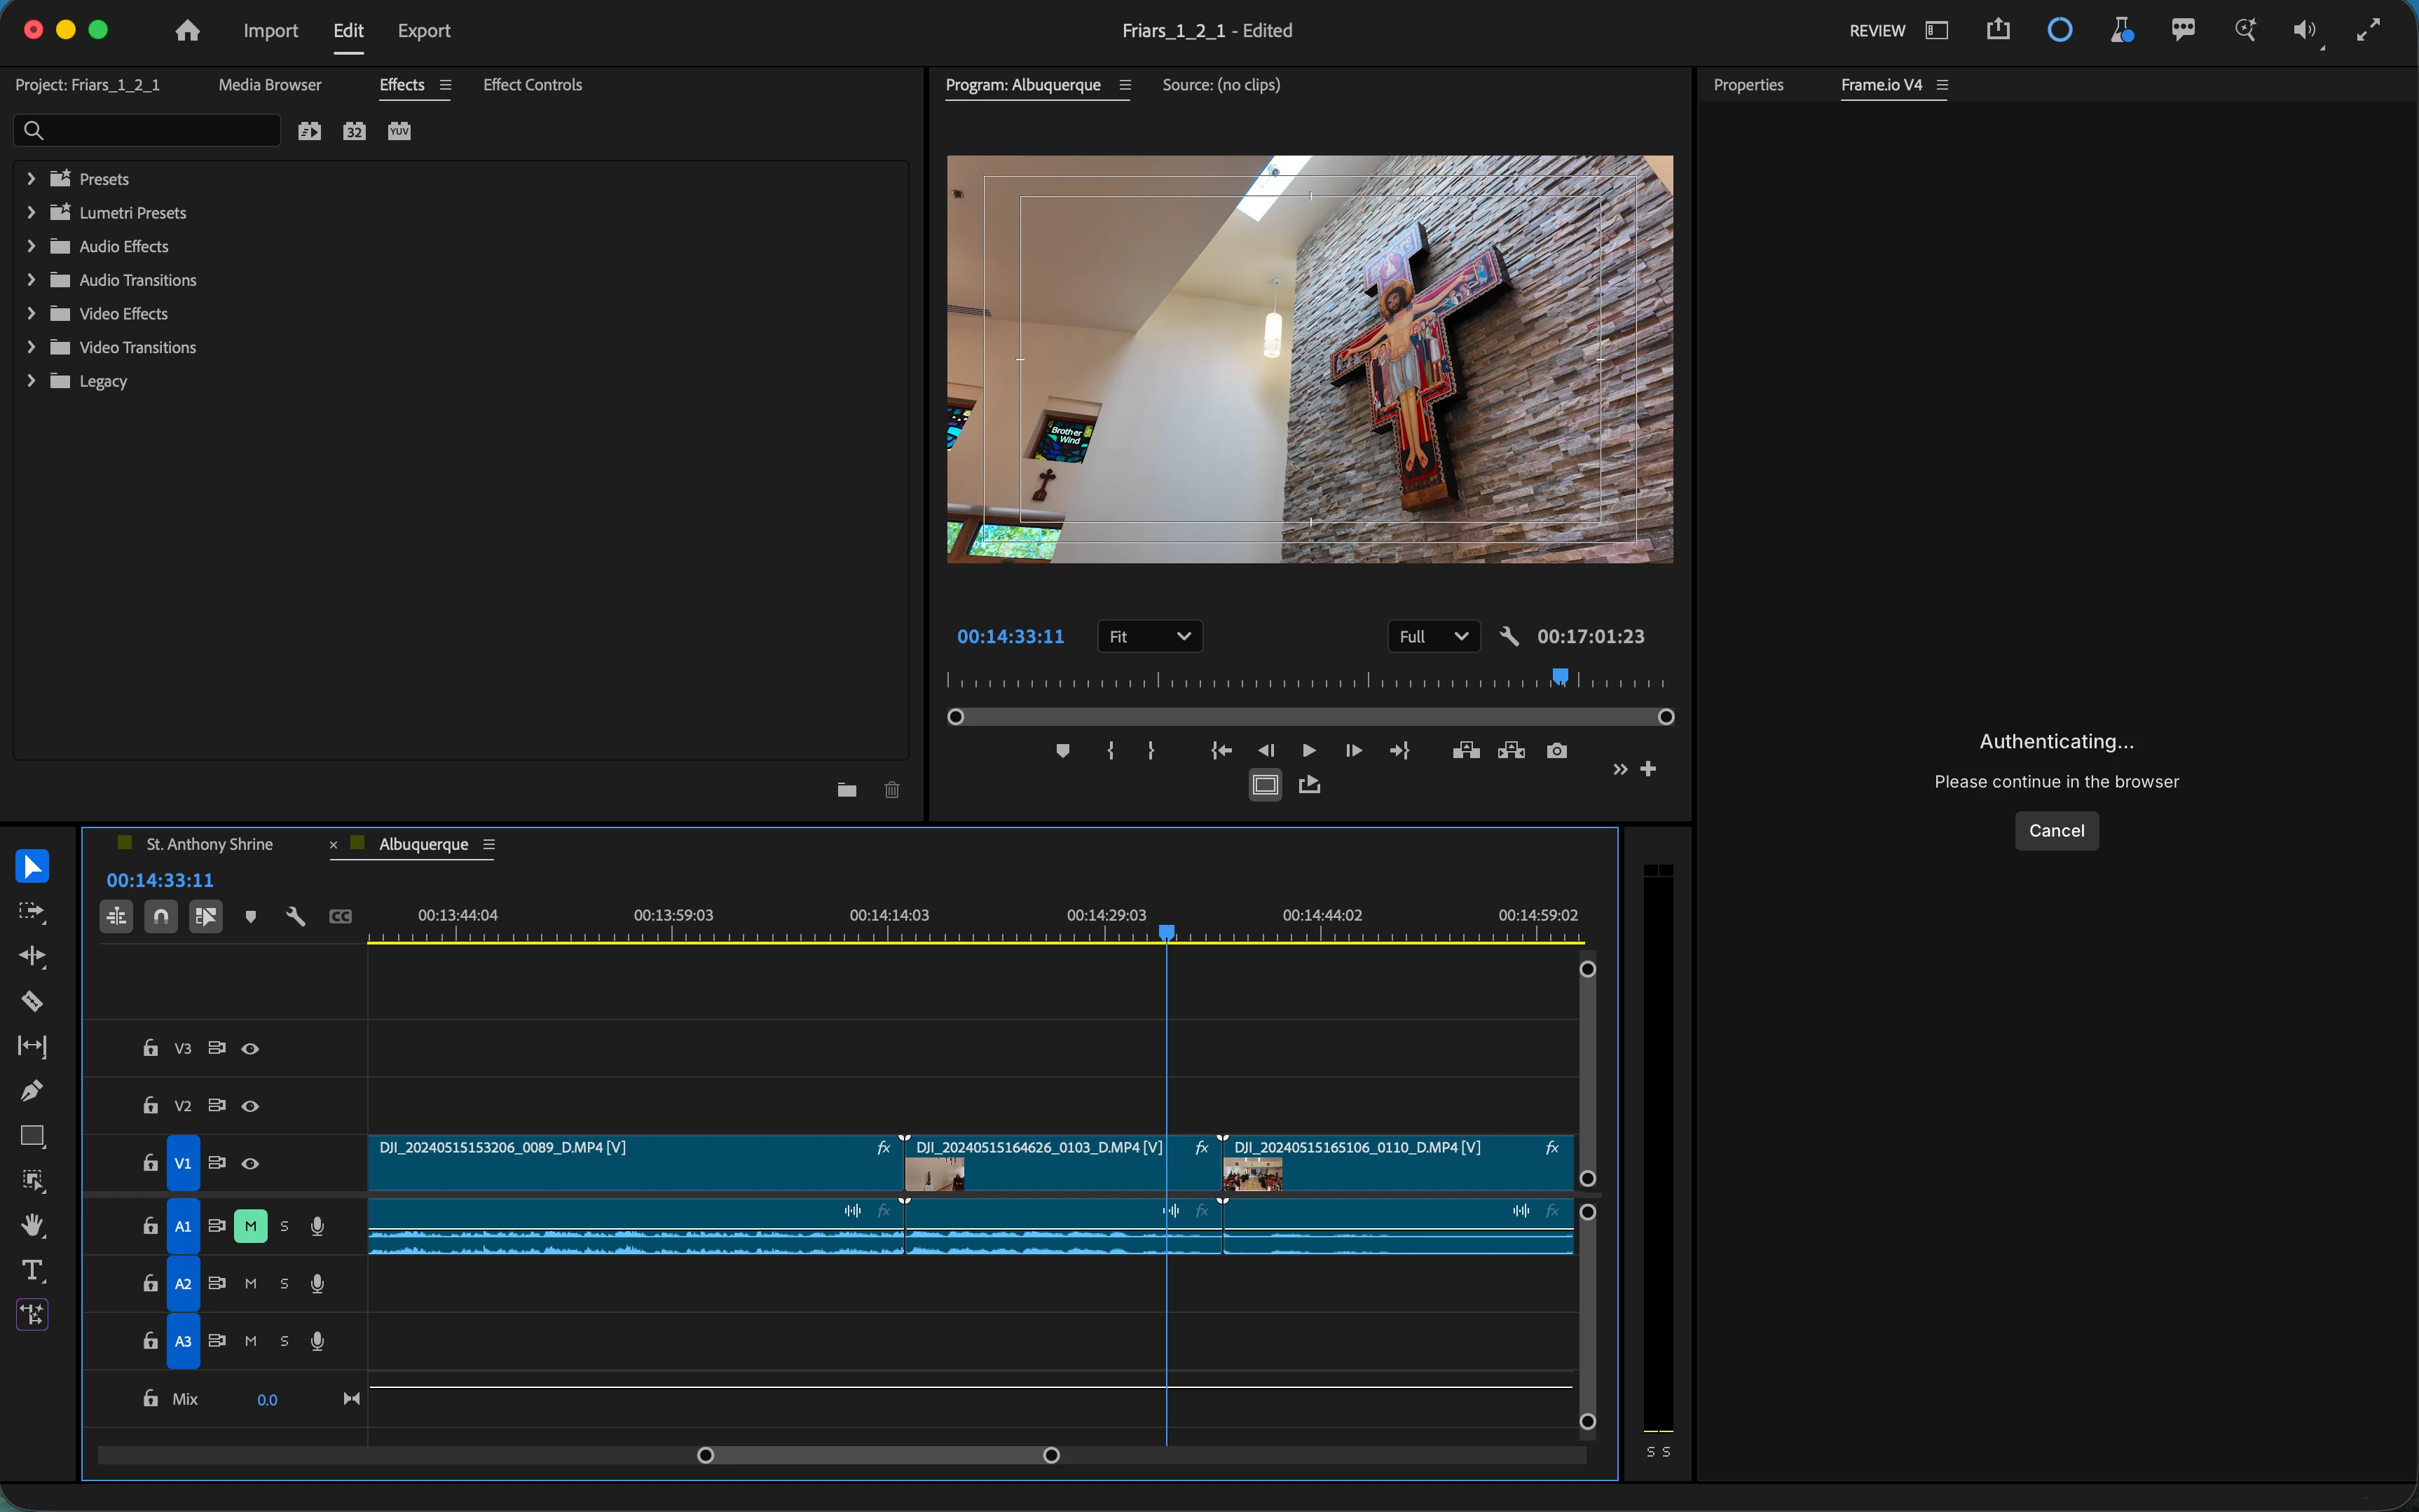Open the Fit zoom level dropdown
The height and width of the screenshot is (1512, 2419).
(x=1150, y=636)
